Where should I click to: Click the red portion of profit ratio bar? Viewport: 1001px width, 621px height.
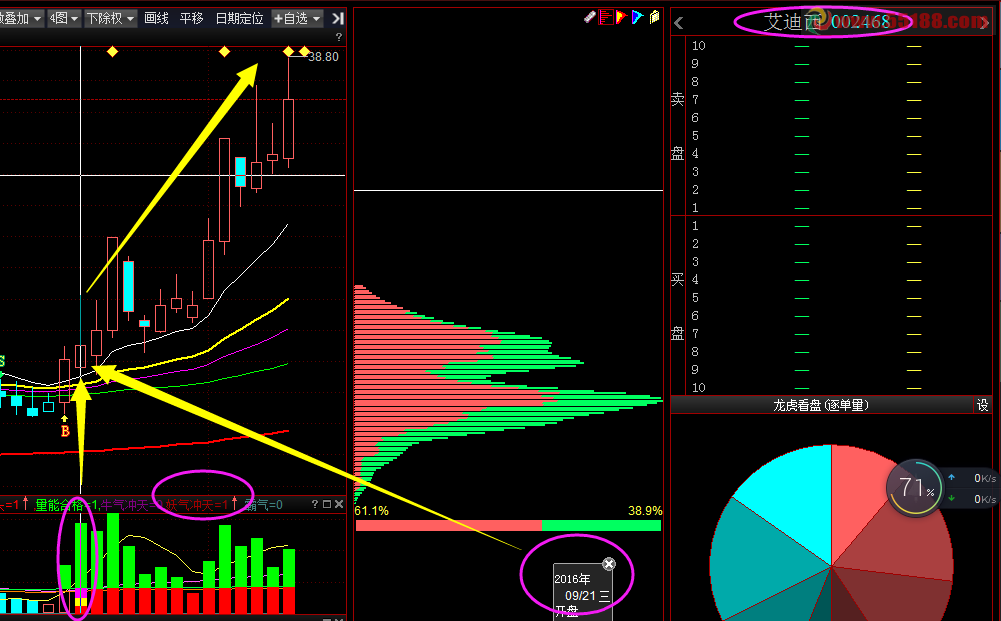coord(449,525)
